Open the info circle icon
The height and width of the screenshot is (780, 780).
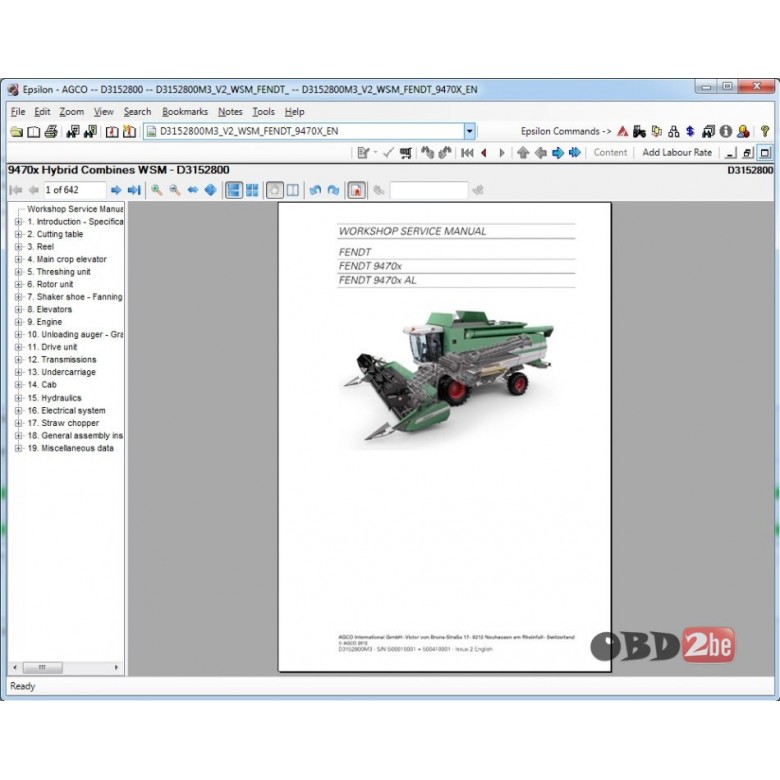tap(726, 131)
